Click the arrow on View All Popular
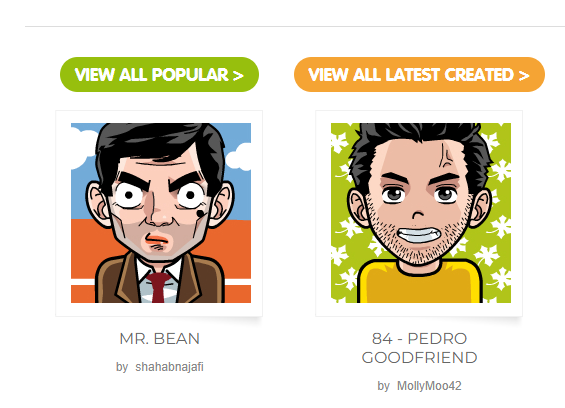This screenshot has width=565, height=408. tap(238, 75)
